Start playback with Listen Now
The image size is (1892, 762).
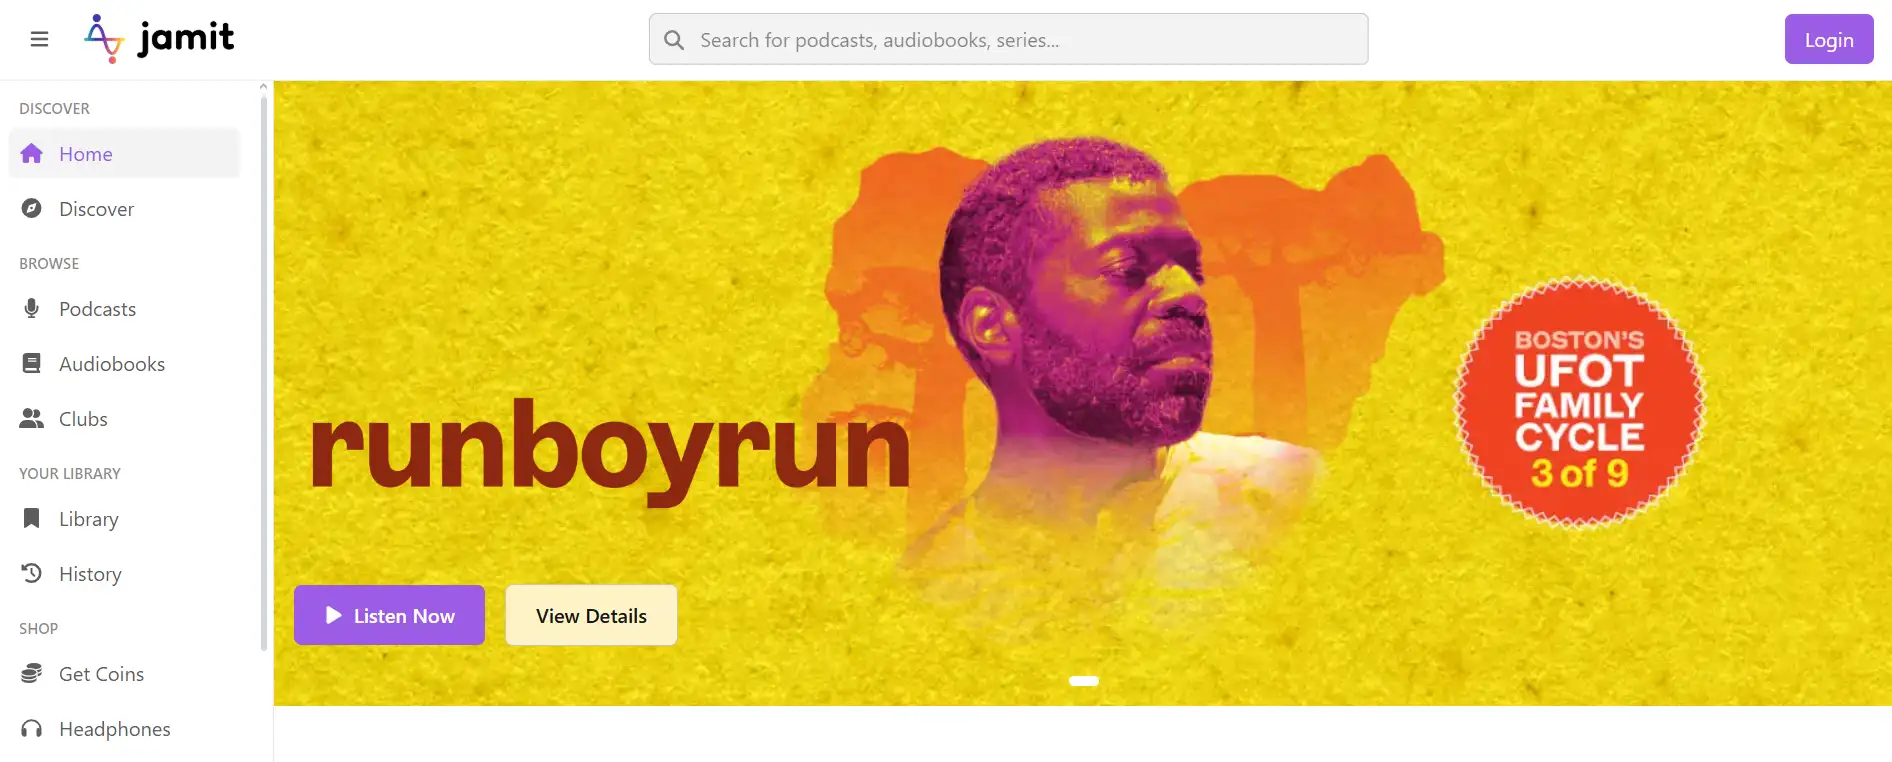click(389, 615)
